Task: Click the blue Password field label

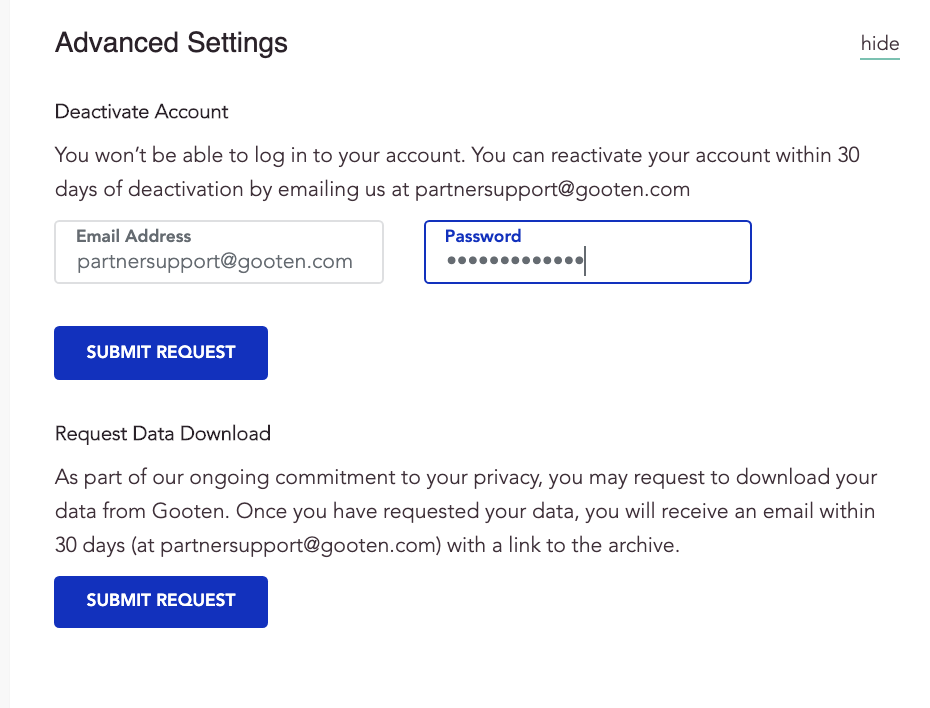Action: (x=483, y=236)
